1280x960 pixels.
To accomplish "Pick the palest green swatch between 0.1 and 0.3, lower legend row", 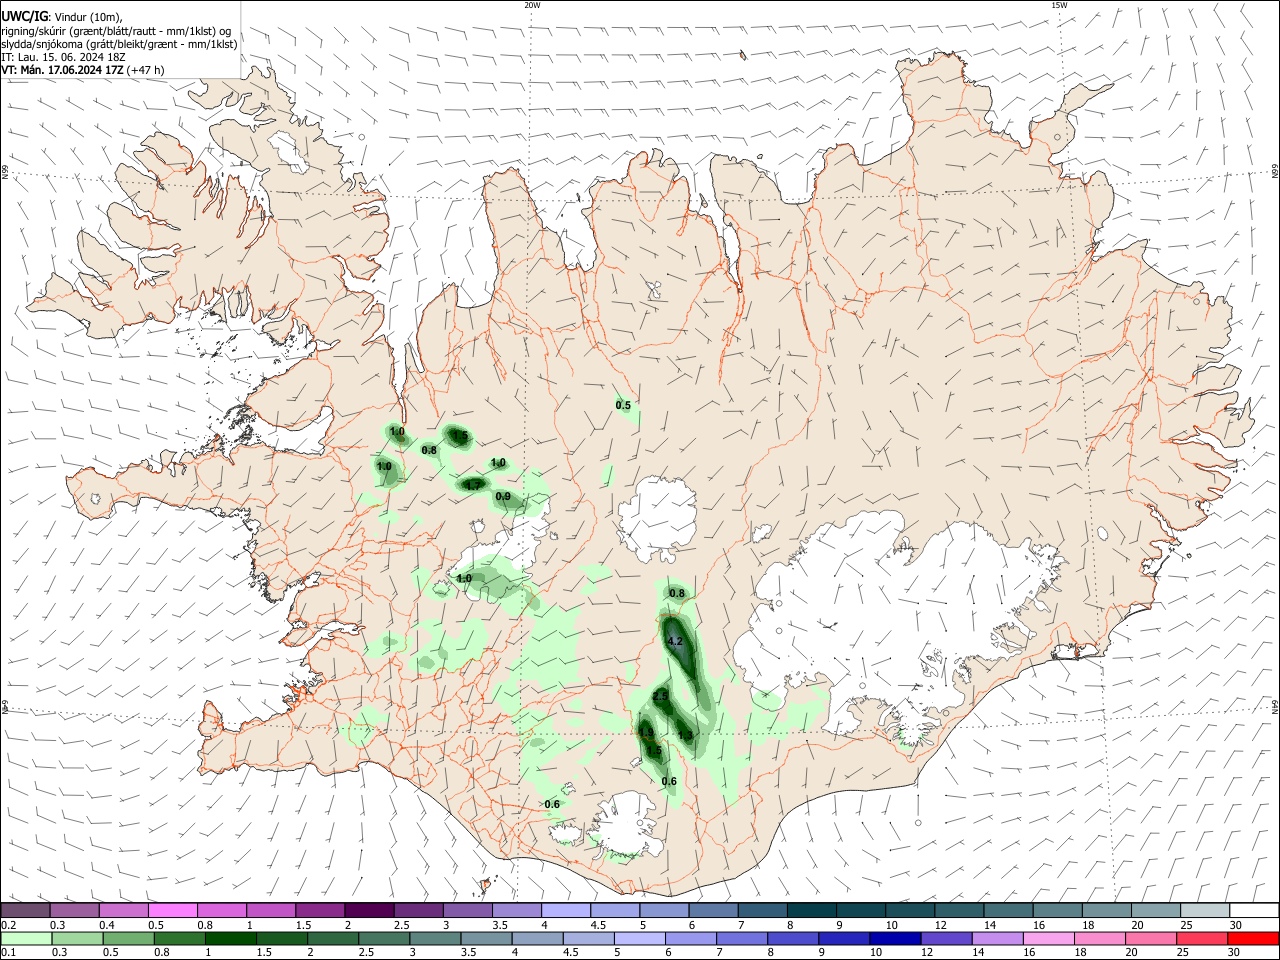I will pos(25,938).
